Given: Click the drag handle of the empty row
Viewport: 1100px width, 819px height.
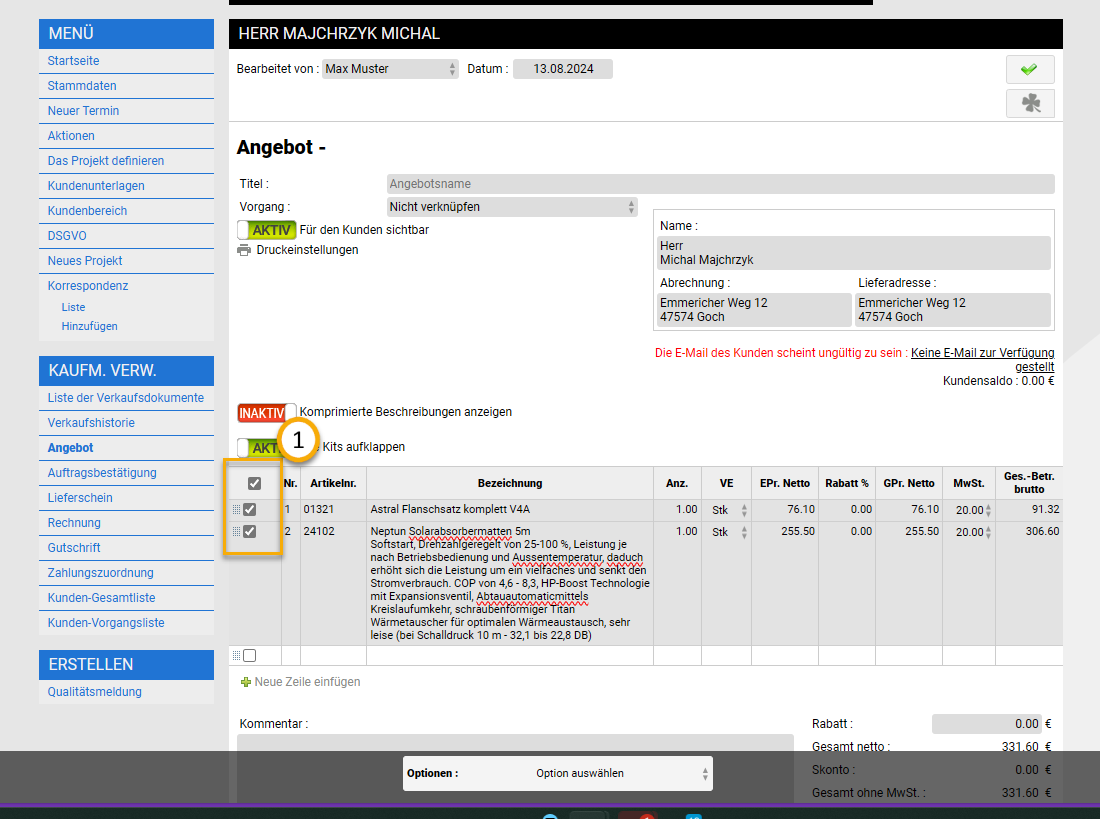Looking at the screenshot, I should pos(237,656).
